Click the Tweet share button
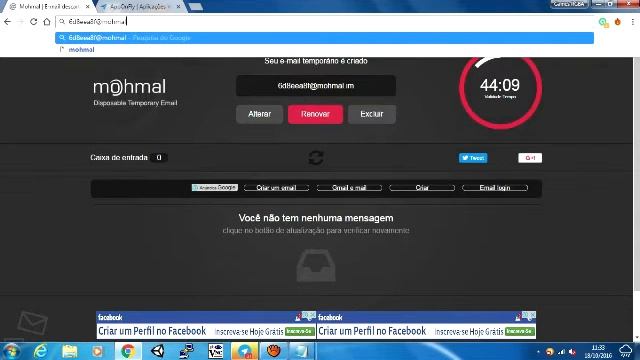 (473, 158)
